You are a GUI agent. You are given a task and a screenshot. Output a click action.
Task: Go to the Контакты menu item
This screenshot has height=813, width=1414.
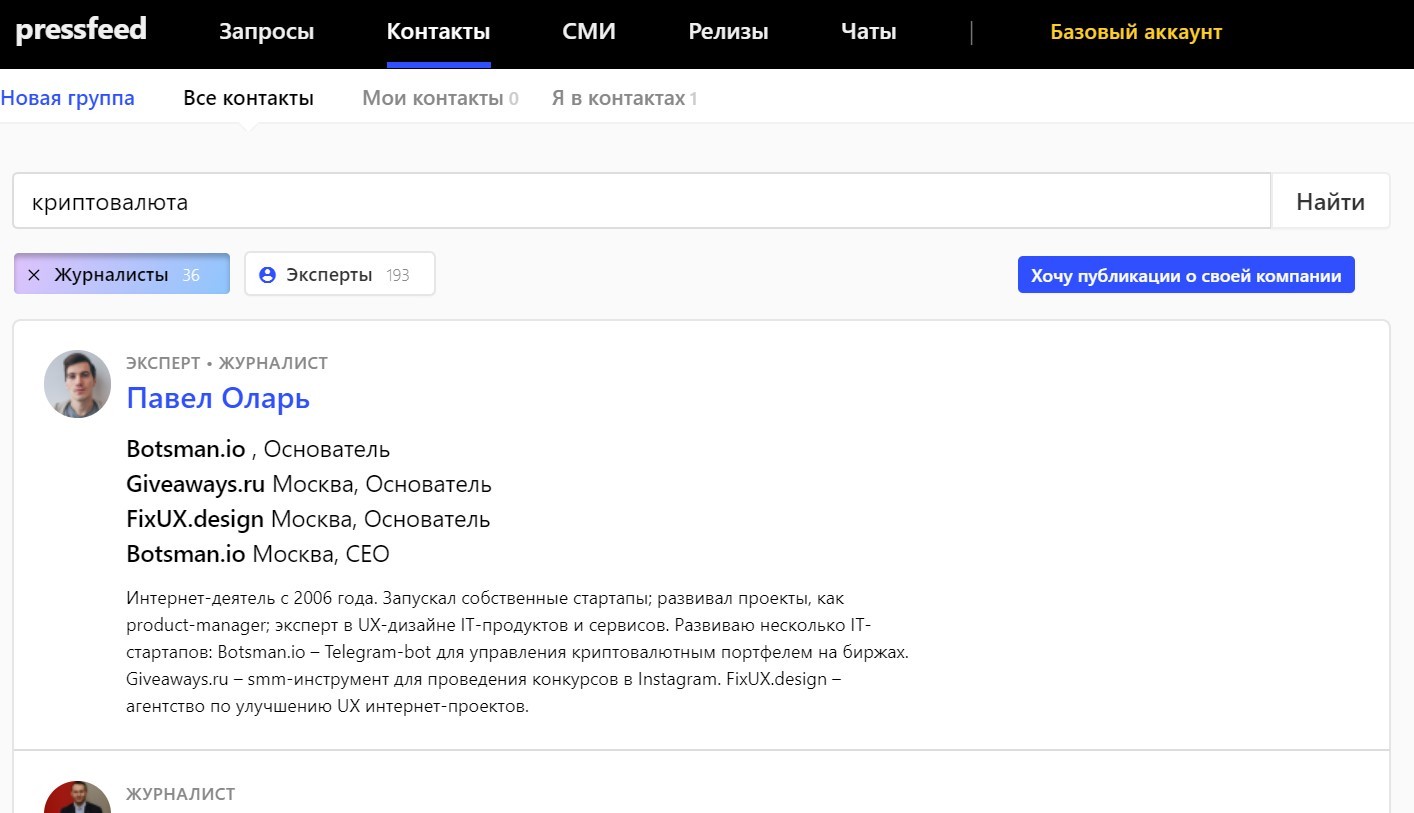438,32
